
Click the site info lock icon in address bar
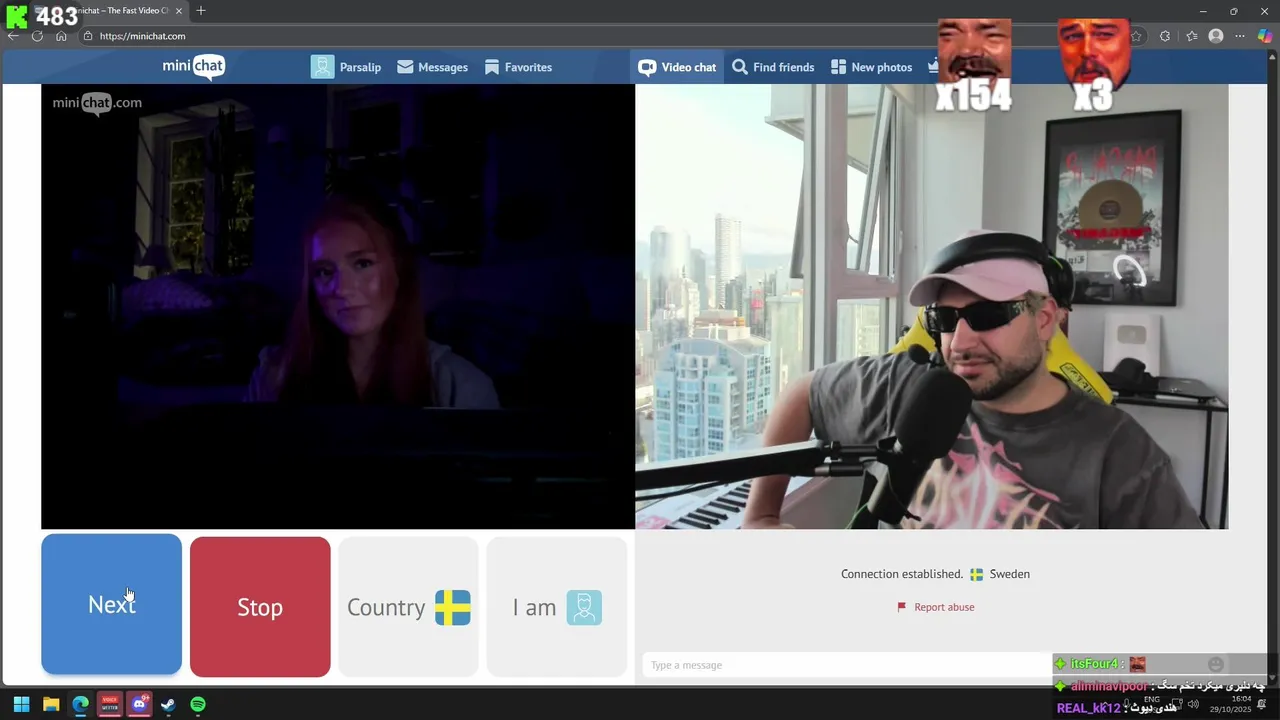[x=88, y=36]
